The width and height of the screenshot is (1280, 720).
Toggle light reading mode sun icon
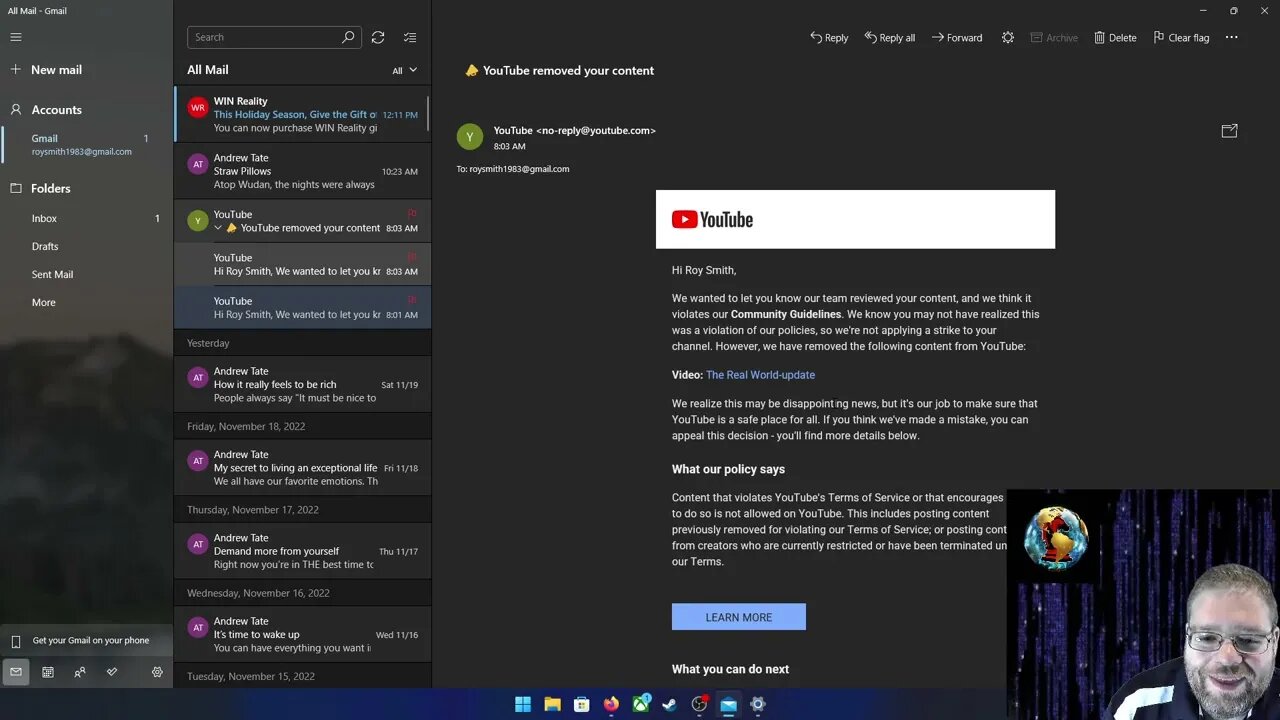click(1008, 38)
